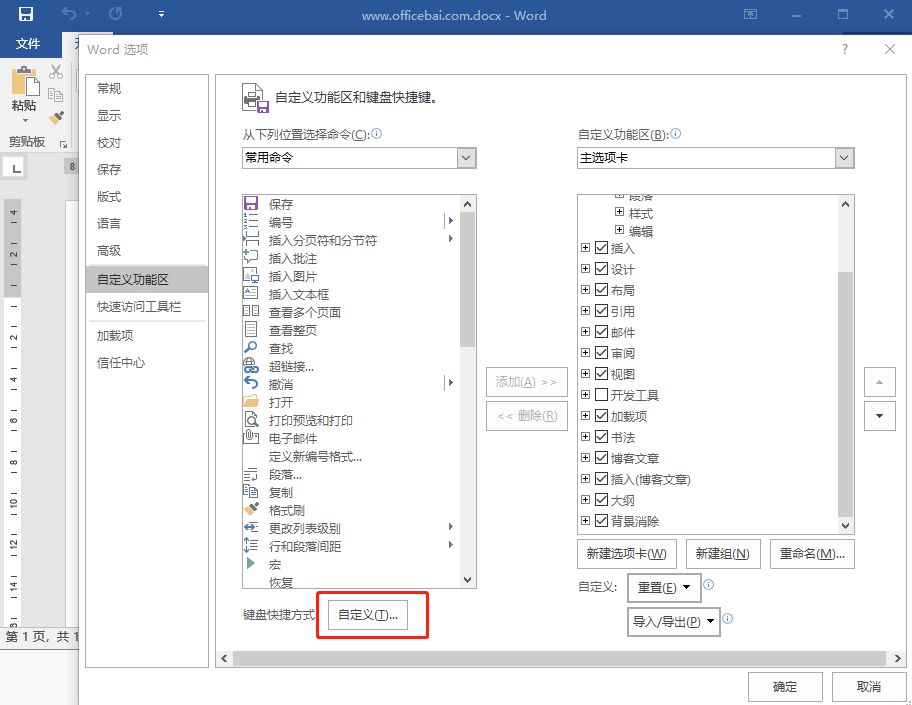Click Paste icon in Word ribbon
Image resolution: width=912 pixels, height=705 pixels.
(24, 82)
